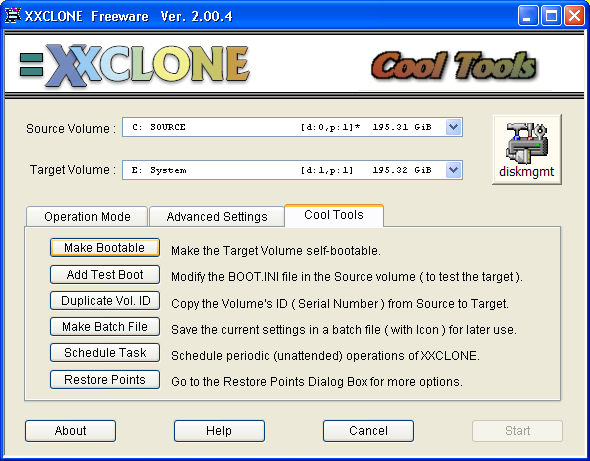Image resolution: width=590 pixels, height=461 pixels.
Task: Click the XXCLONE logo banner
Action: pos(134,65)
